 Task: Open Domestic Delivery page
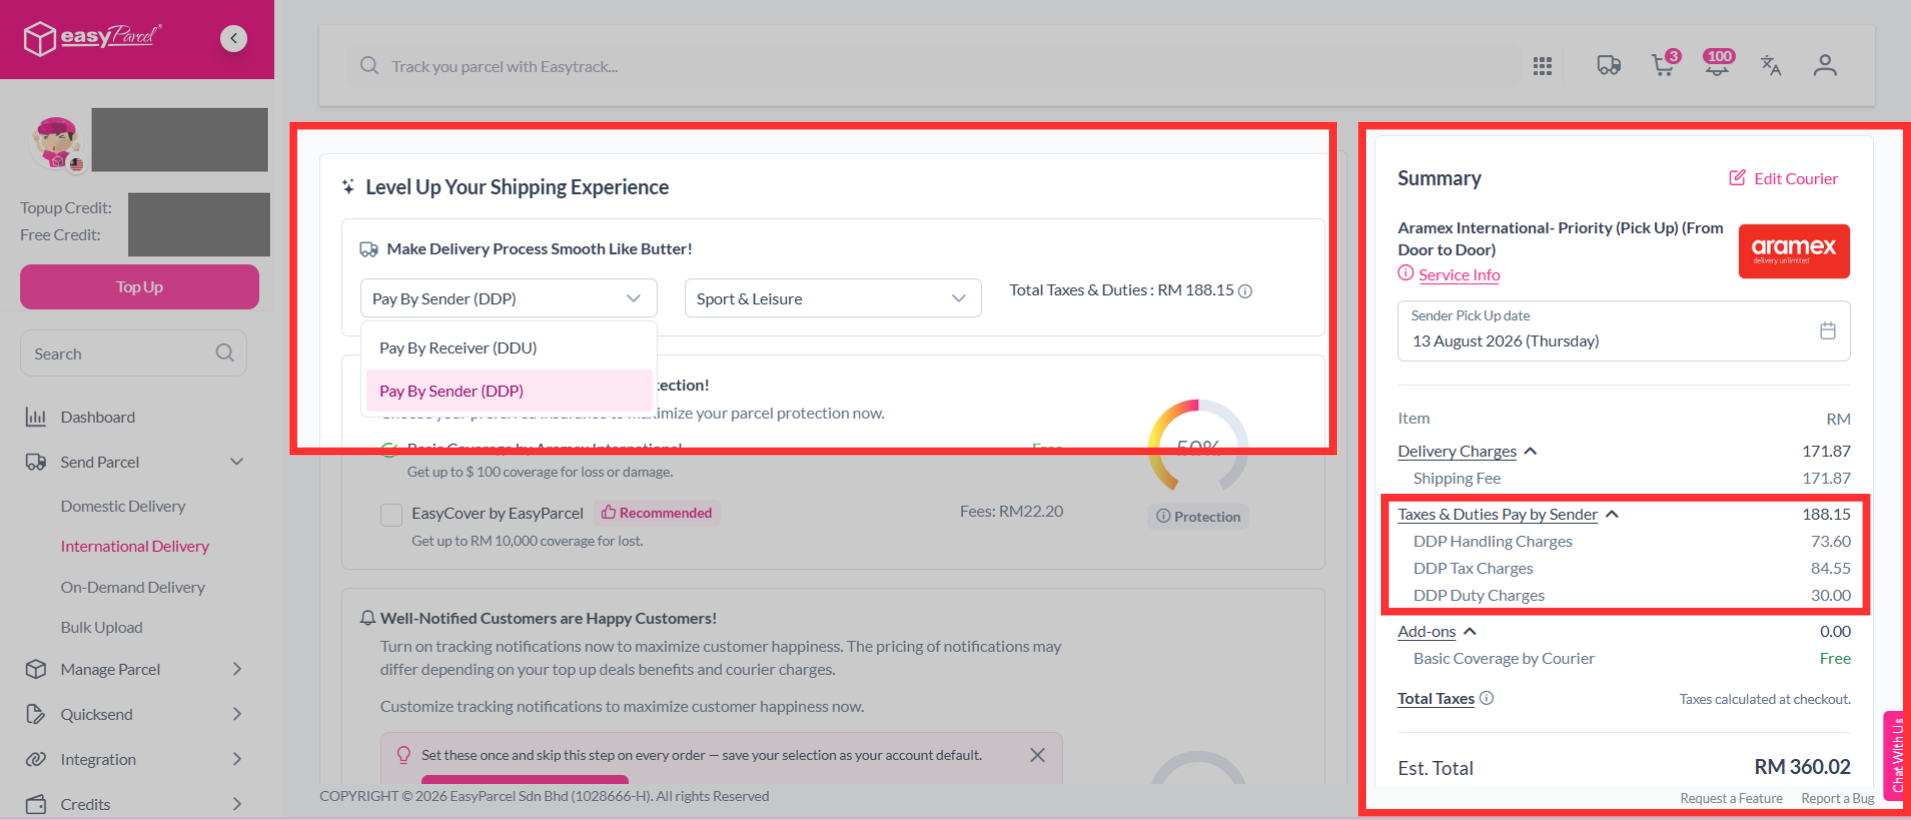click(123, 506)
